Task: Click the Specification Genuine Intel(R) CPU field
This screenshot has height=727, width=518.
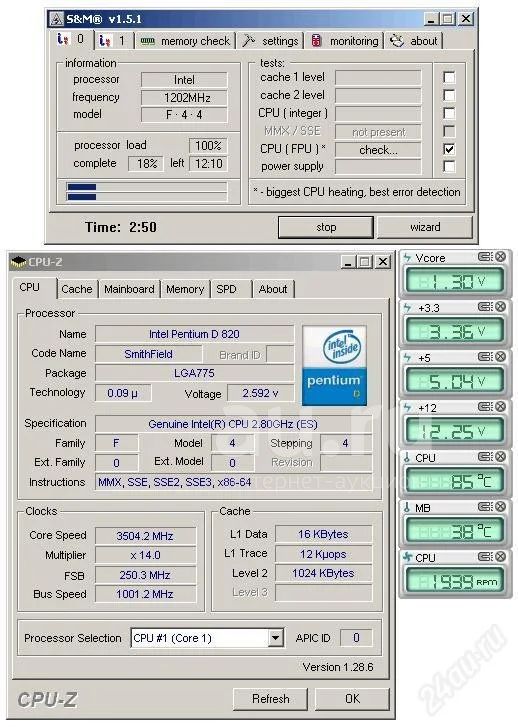Action: pyautogui.click(x=233, y=424)
